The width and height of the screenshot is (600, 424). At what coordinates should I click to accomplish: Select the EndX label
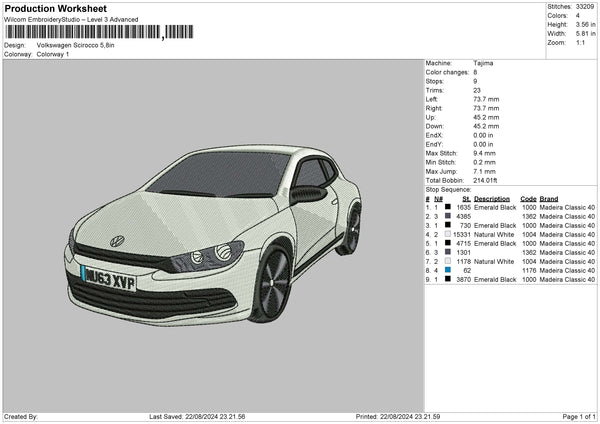tap(434, 135)
